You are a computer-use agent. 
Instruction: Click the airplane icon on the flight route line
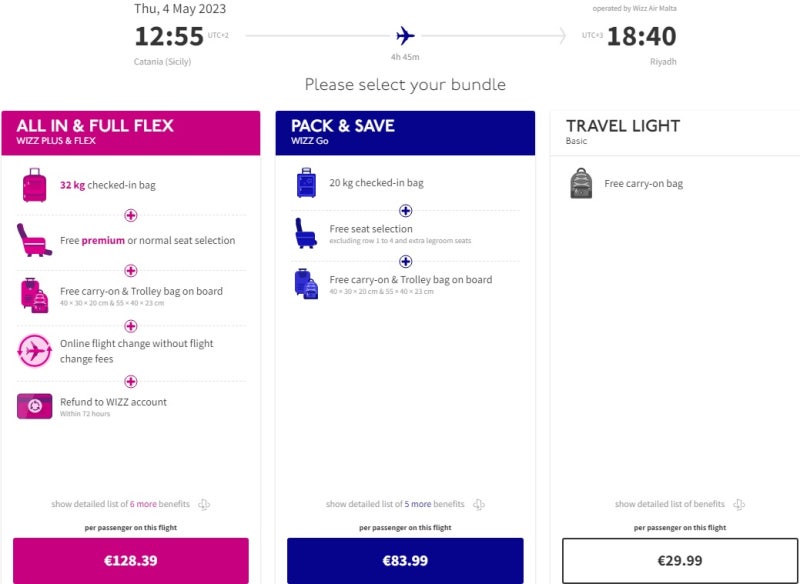[x=405, y=36]
